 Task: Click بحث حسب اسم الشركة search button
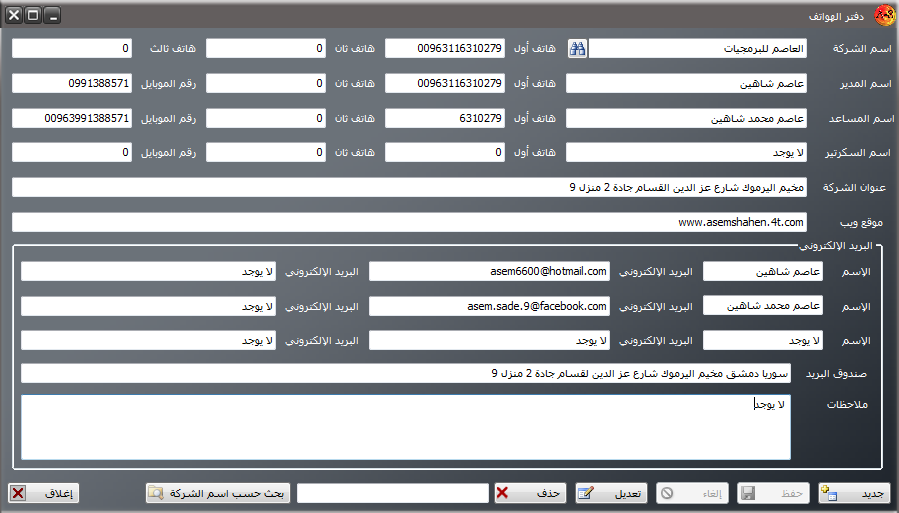click(218, 493)
